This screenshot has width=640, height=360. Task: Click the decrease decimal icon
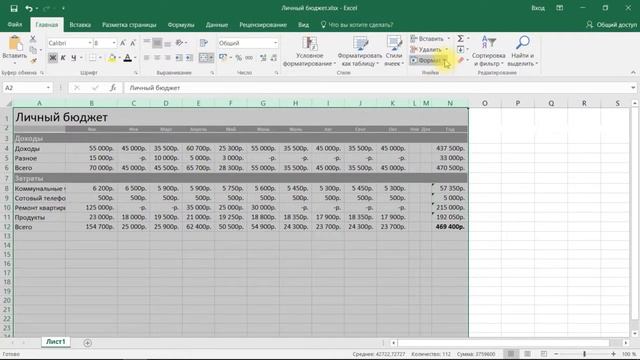pyautogui.click(x=273, y=58)
